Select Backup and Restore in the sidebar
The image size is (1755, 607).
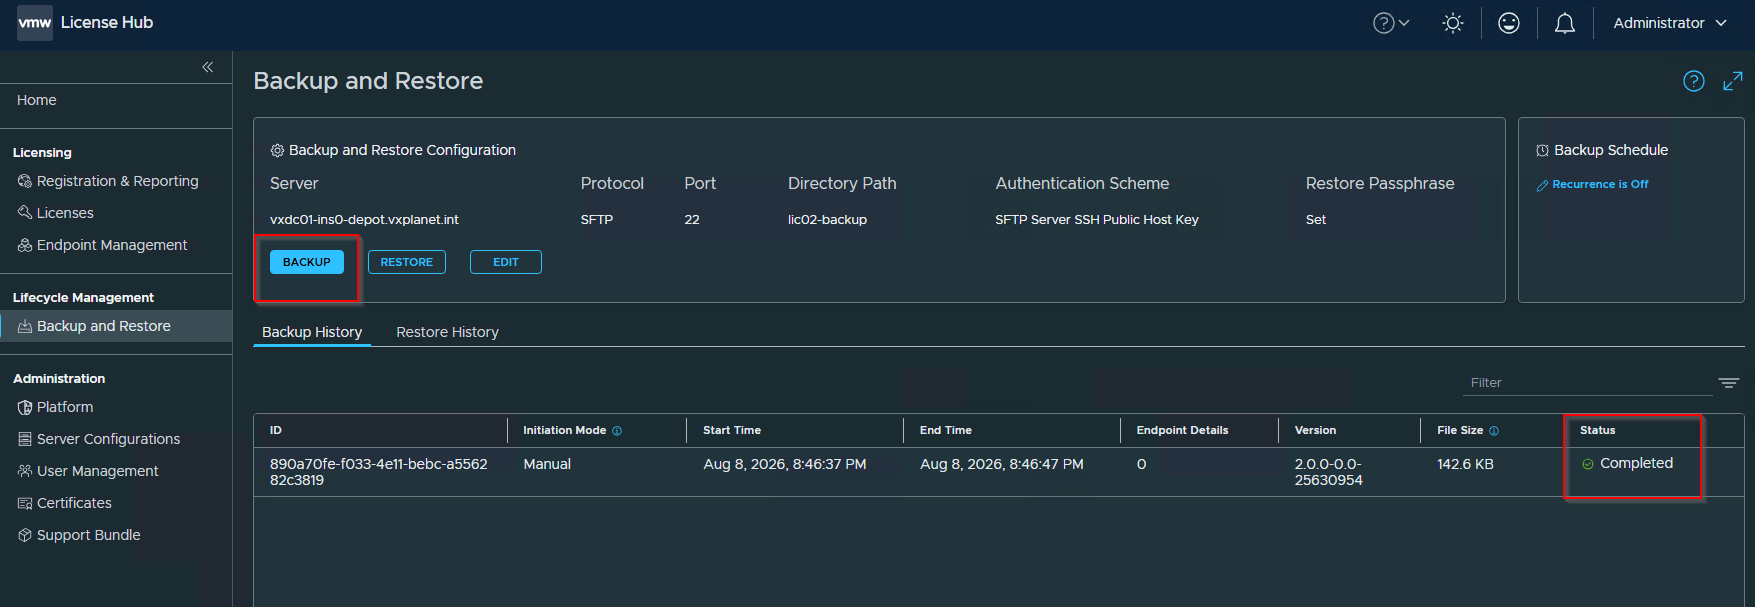[x=116, y=326]
